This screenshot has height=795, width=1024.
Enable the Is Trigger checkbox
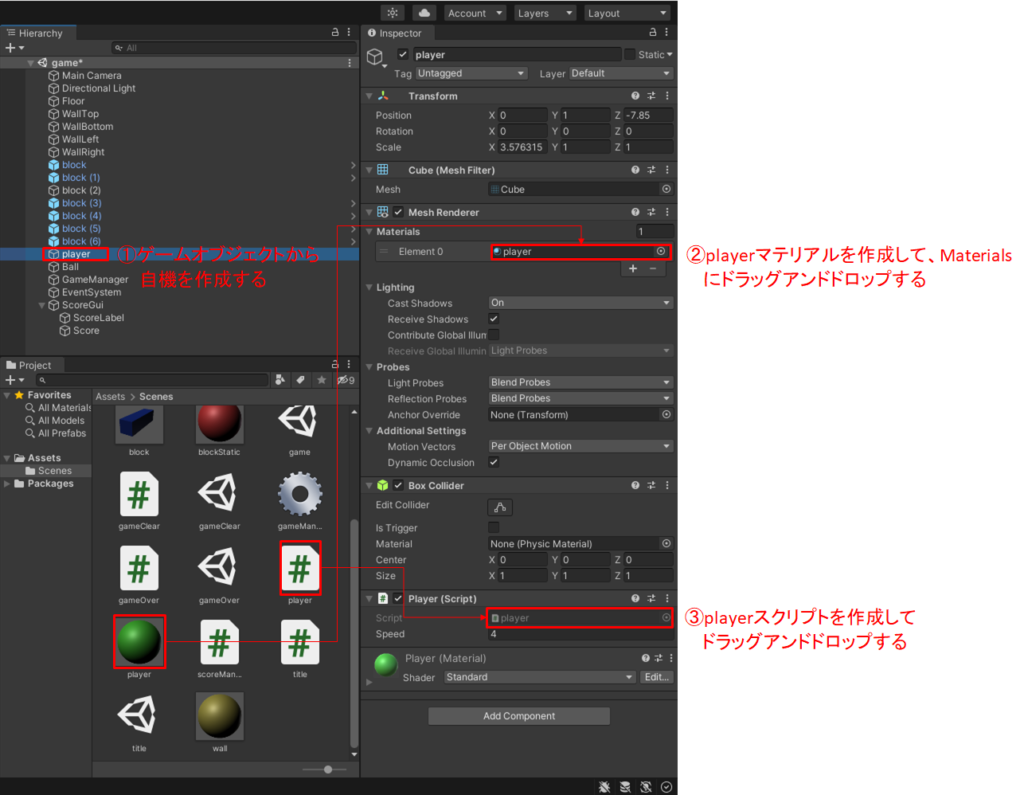[494, 528]
